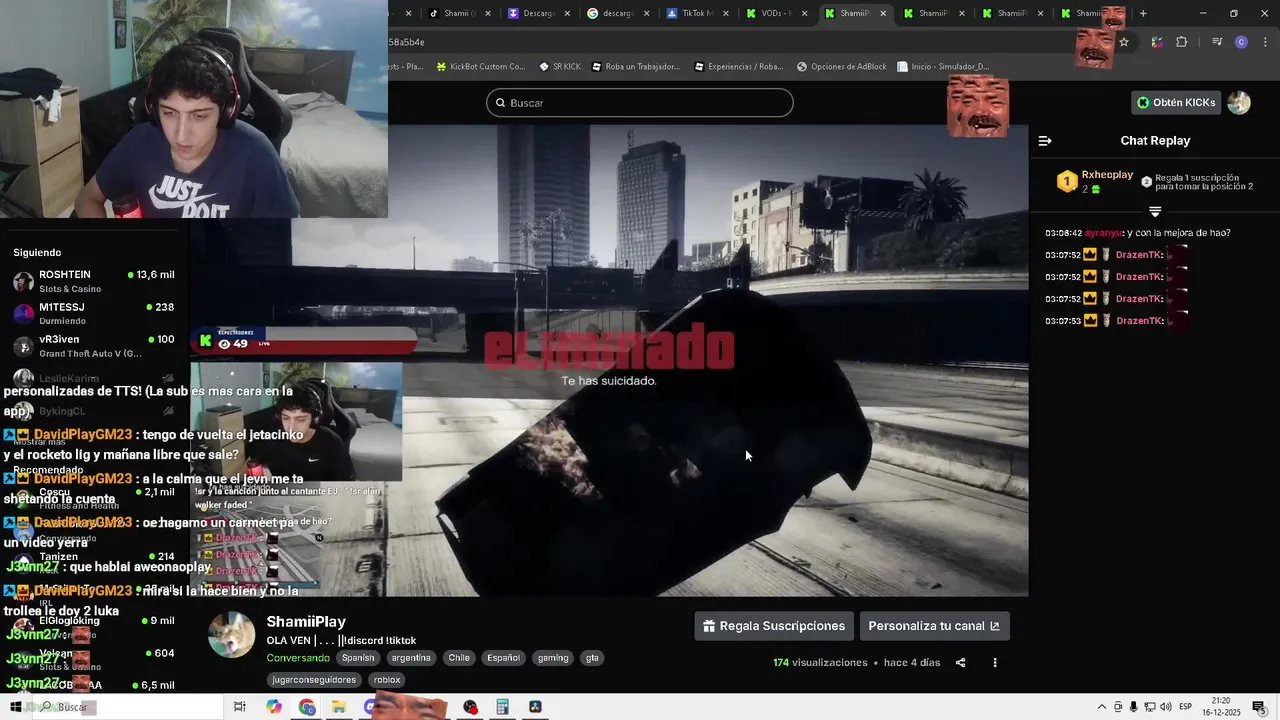The width and height of the screenshot is (1280, 720).
Task: Collapse the Chat Replay panel icon
Action: (x=1045, y=141)
